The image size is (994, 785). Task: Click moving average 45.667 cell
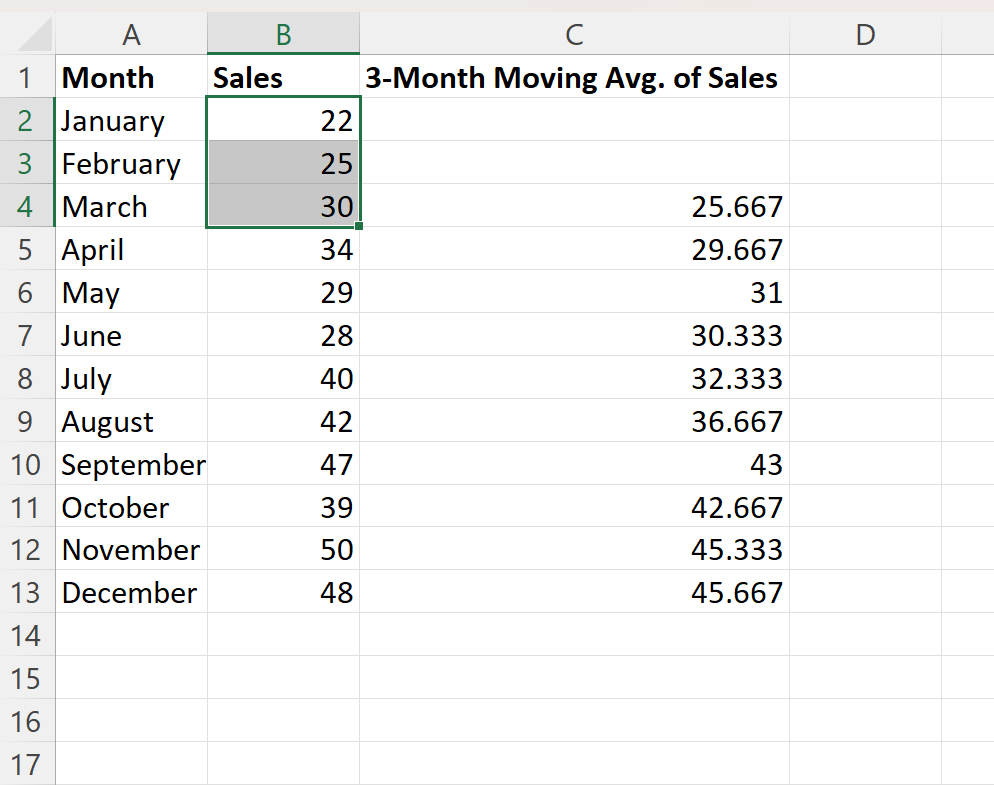[574, 592]
